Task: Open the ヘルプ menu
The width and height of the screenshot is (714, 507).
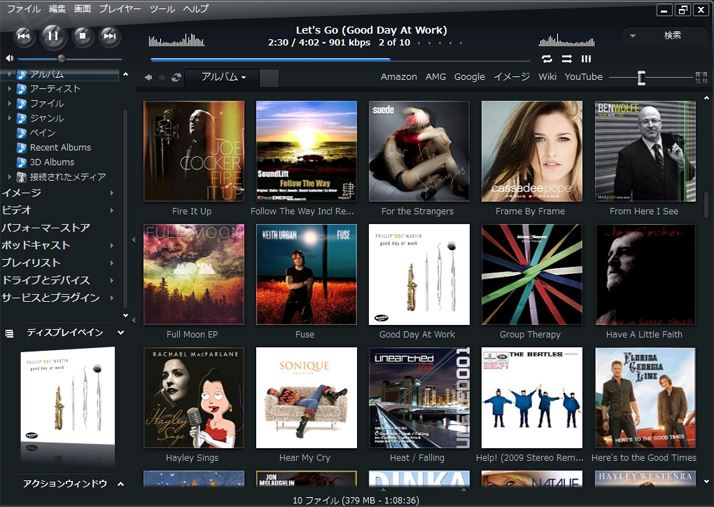Action: [x=196, y=9]
